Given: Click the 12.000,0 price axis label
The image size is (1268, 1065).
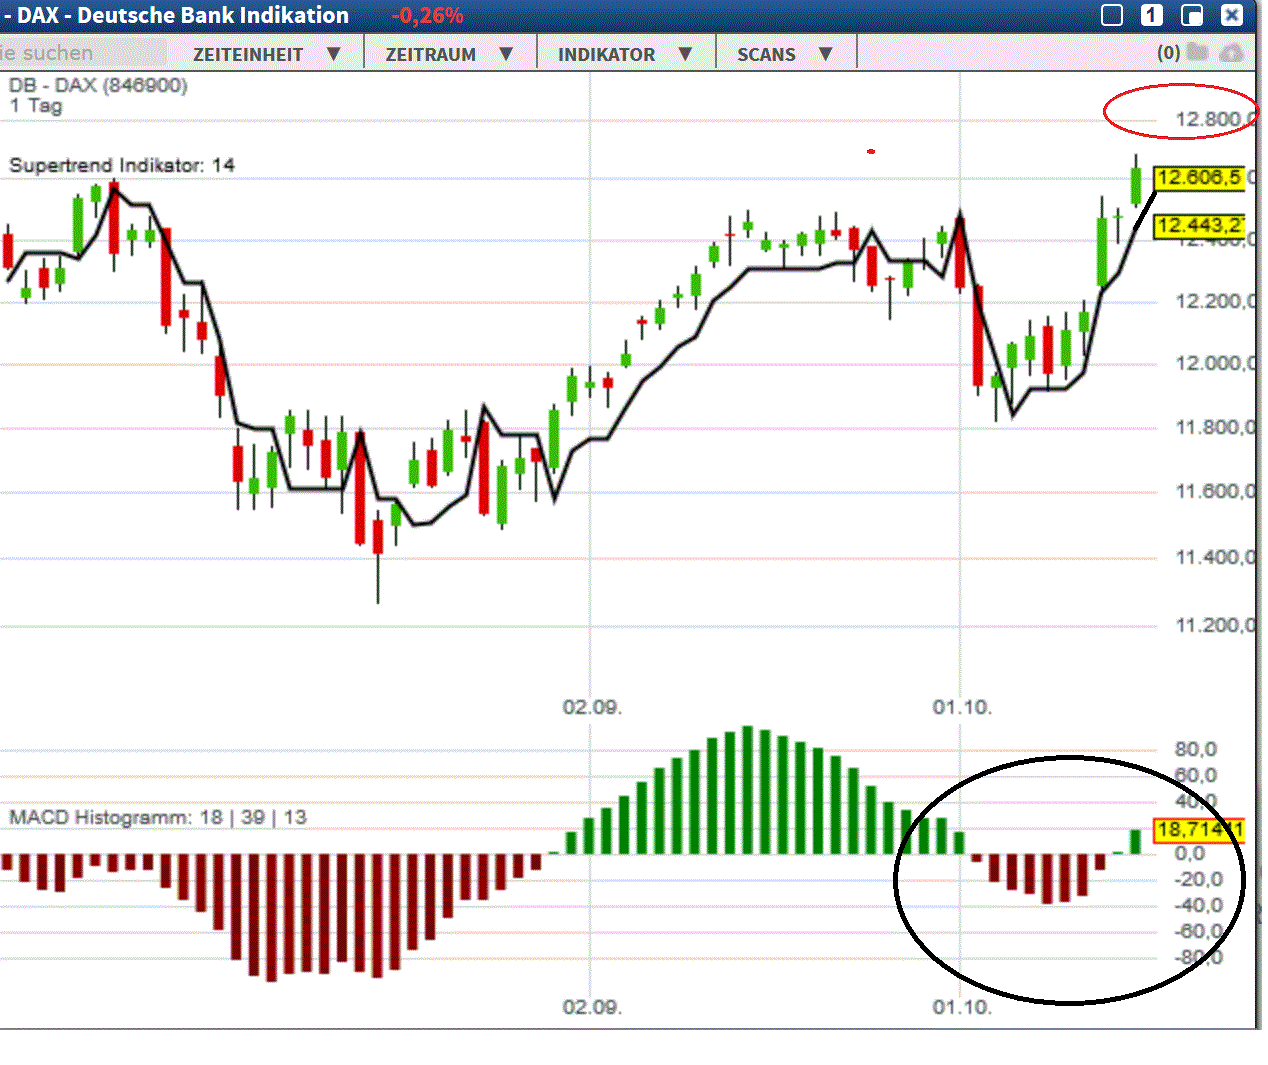Looking at the screenshot, I should 1214,364.
